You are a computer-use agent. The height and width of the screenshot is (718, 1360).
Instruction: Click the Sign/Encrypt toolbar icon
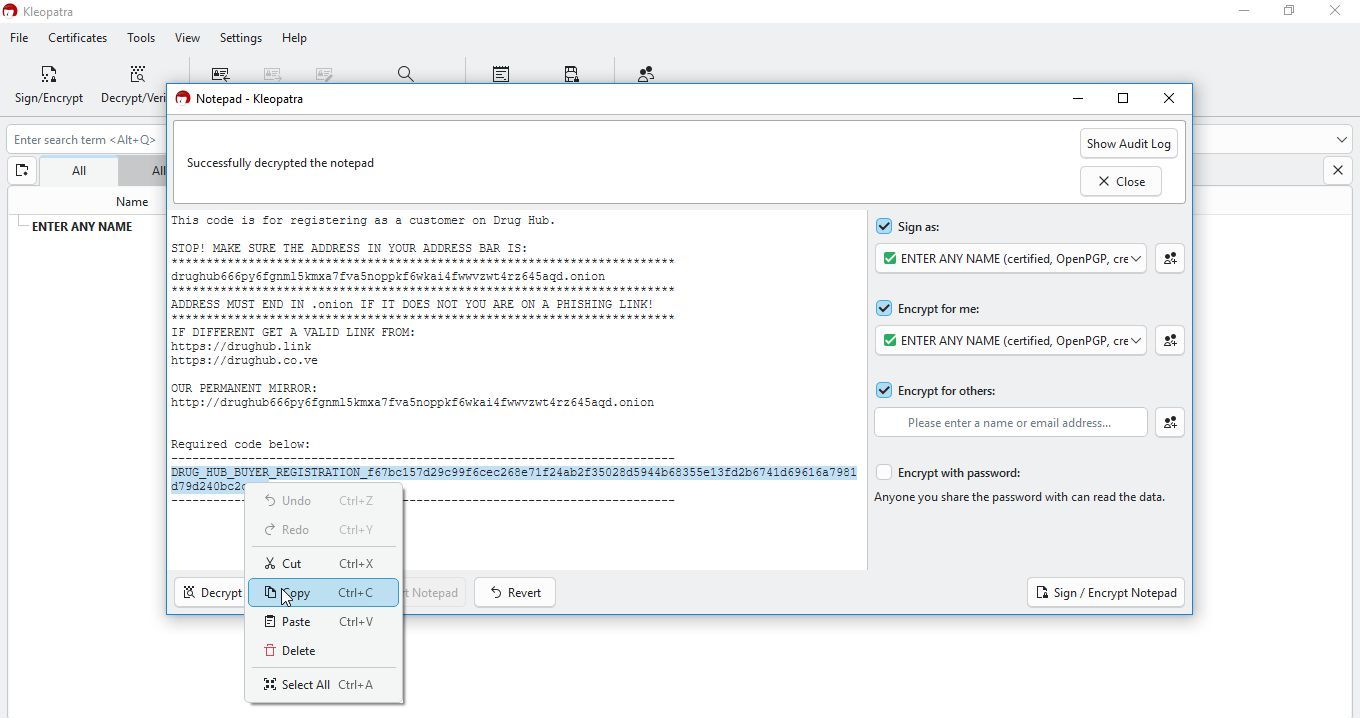(48, 75)
